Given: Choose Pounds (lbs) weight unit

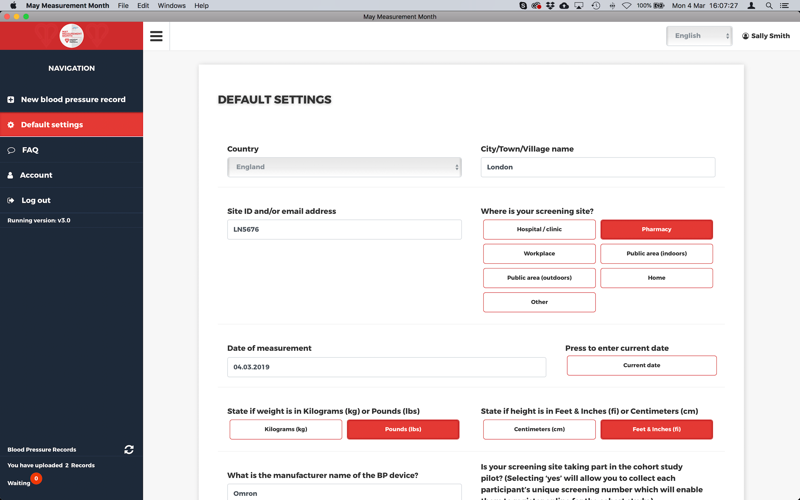Looking at the screenshot, I should 403,429.
